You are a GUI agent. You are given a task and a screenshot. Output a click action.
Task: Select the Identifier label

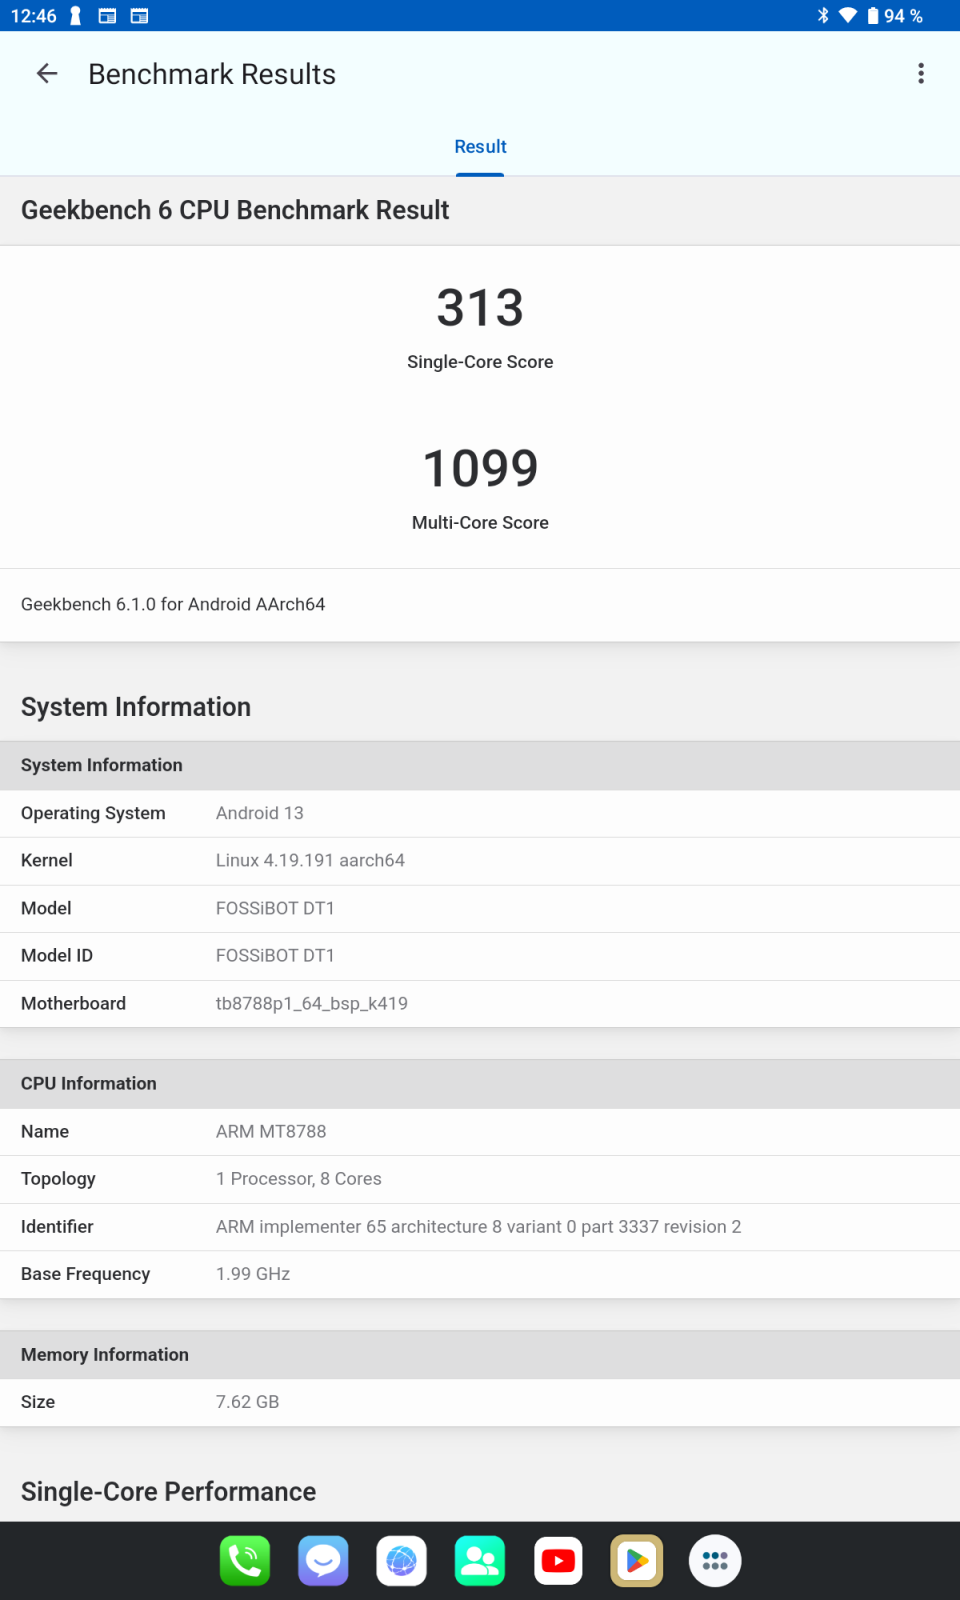pyautogui.click(x=57, y=1226)
